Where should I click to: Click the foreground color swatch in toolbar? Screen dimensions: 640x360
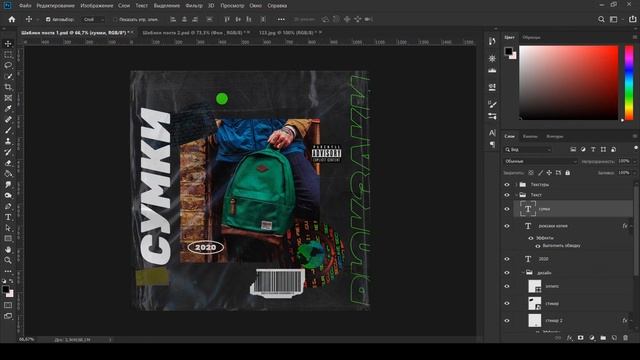6,289
